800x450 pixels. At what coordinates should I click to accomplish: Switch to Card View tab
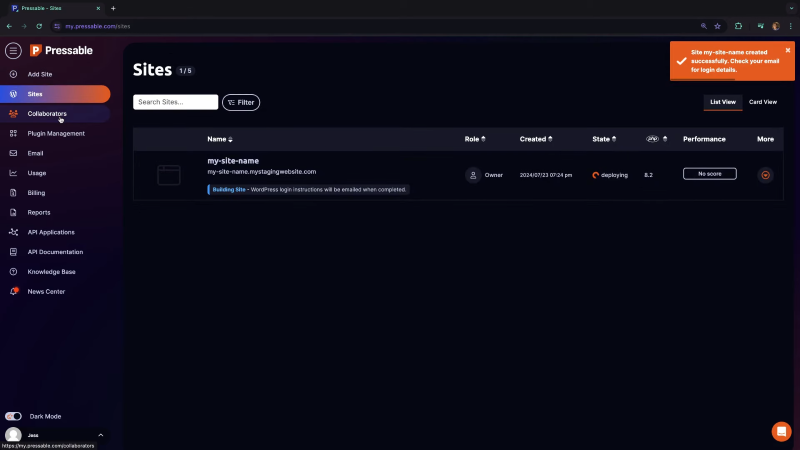tap(762, 102)
